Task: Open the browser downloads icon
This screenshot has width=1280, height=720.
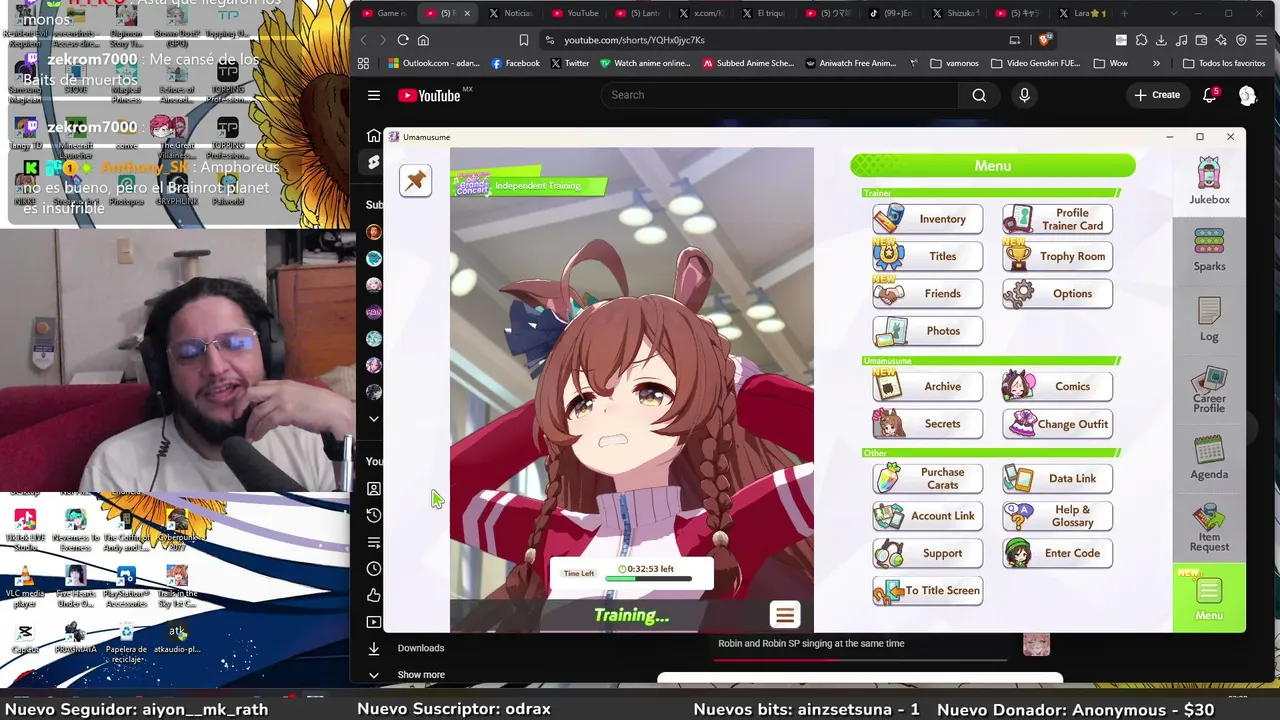Action: pyautogui.click(x=1162, y=40)
